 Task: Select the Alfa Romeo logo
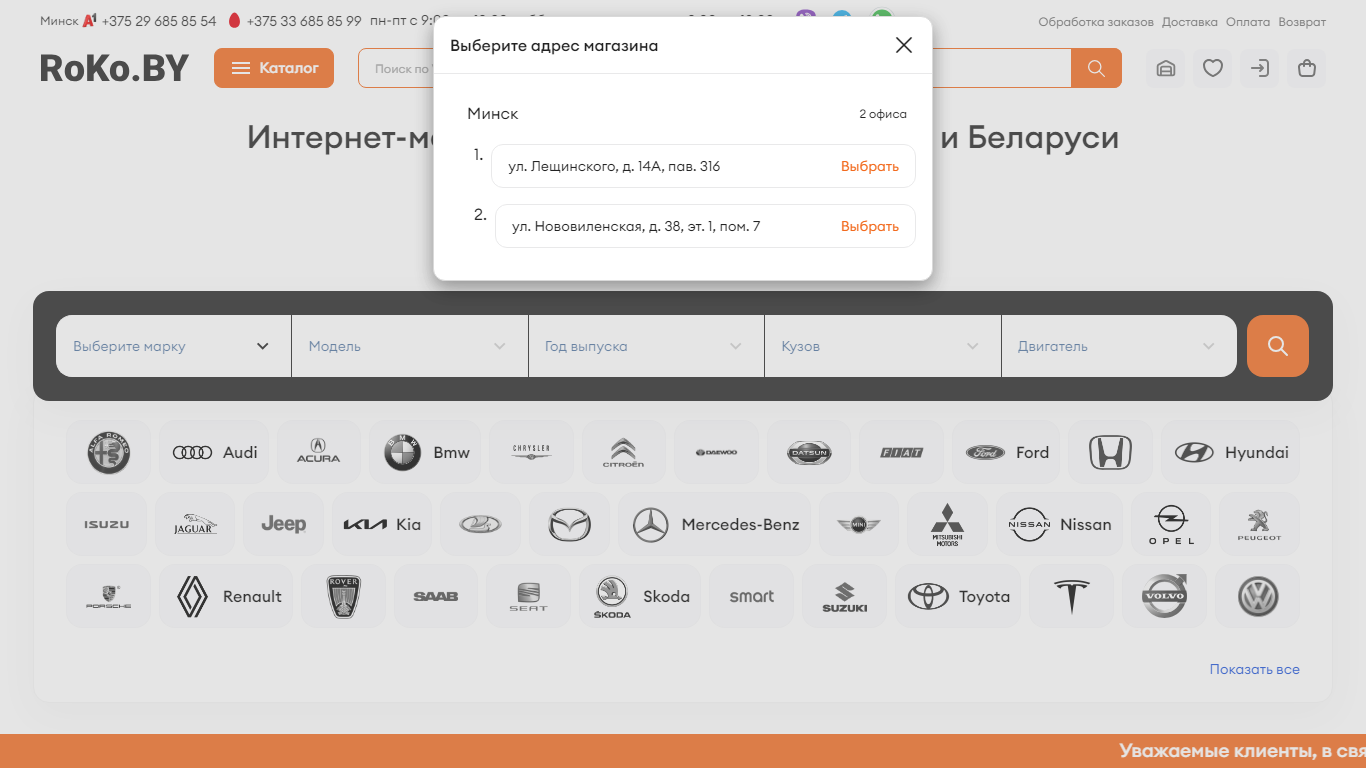point(108,452)
